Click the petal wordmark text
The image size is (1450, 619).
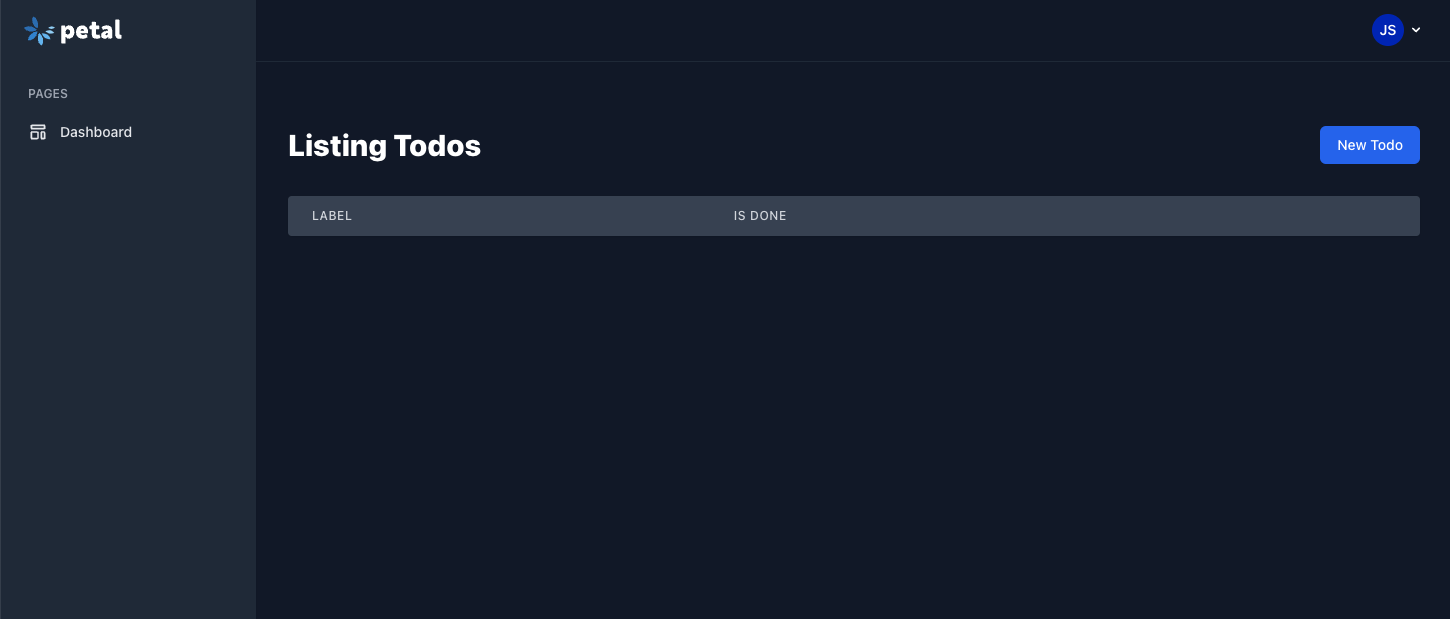click(x=91, y=31)
